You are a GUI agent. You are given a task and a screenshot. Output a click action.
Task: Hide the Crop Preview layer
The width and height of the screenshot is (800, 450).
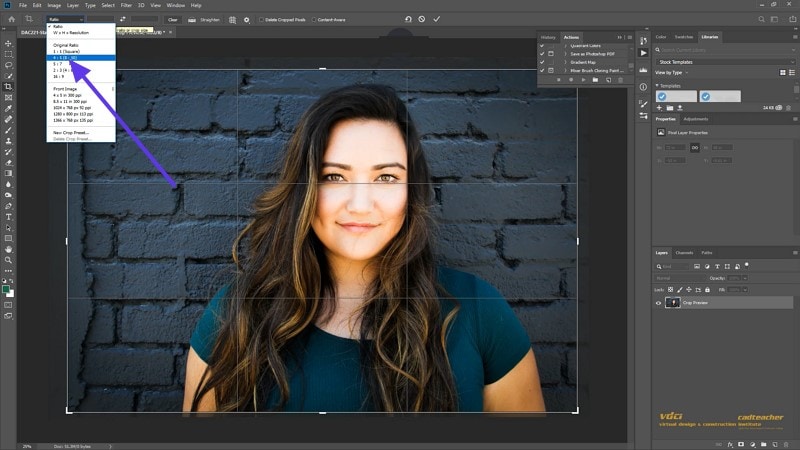658,303
